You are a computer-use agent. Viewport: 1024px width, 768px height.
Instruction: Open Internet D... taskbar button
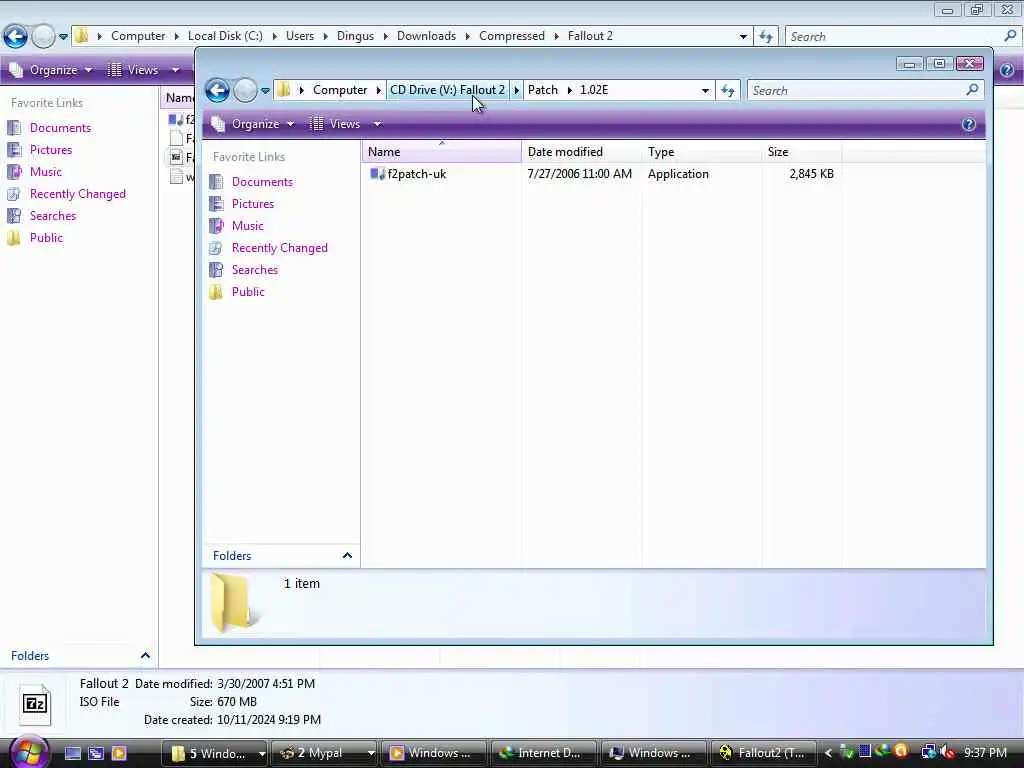tap(543, 754)
